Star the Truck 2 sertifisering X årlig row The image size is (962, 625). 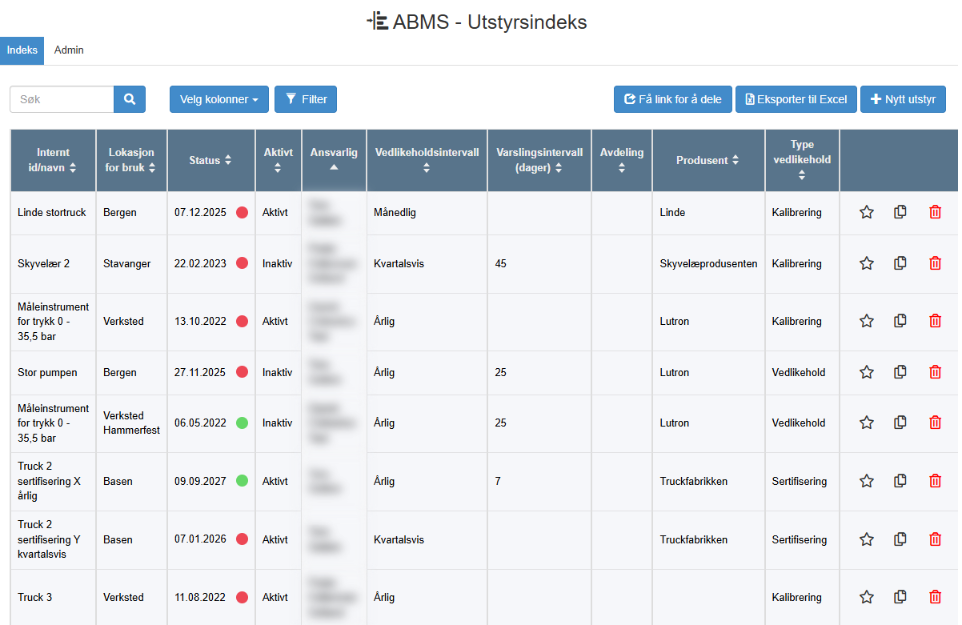pos(866,481)
